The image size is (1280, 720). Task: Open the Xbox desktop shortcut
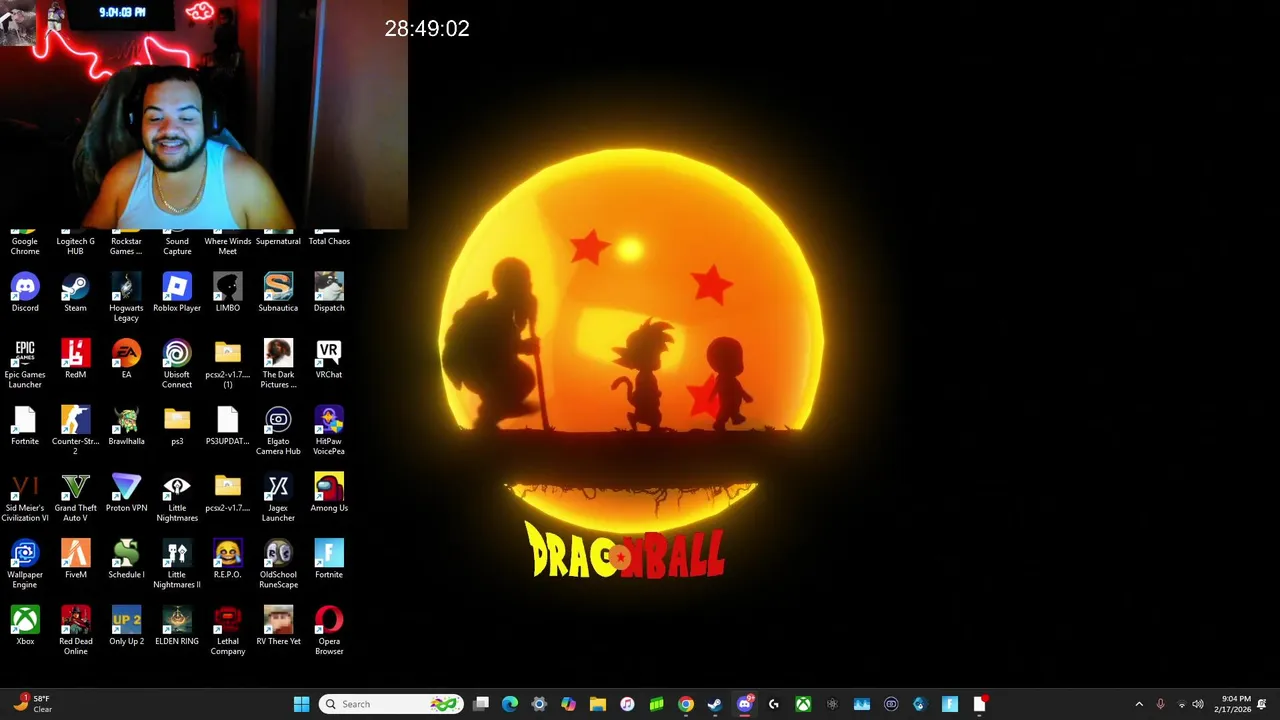[25, 626]
